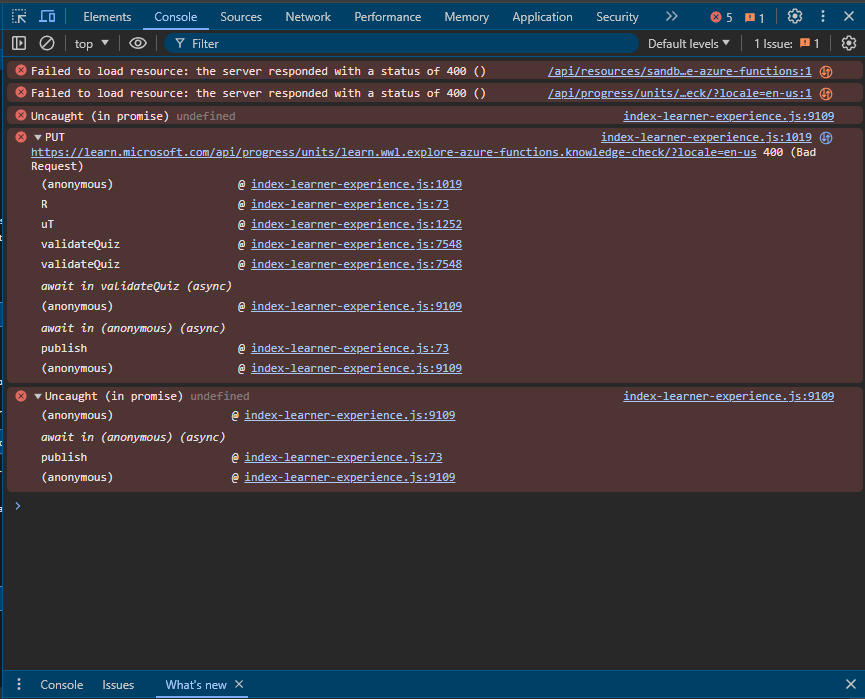Open the /api/resources/sandb…e-azure-functions:1 link
This screenshot has width=865, height=699.
(x=680, y=71)
